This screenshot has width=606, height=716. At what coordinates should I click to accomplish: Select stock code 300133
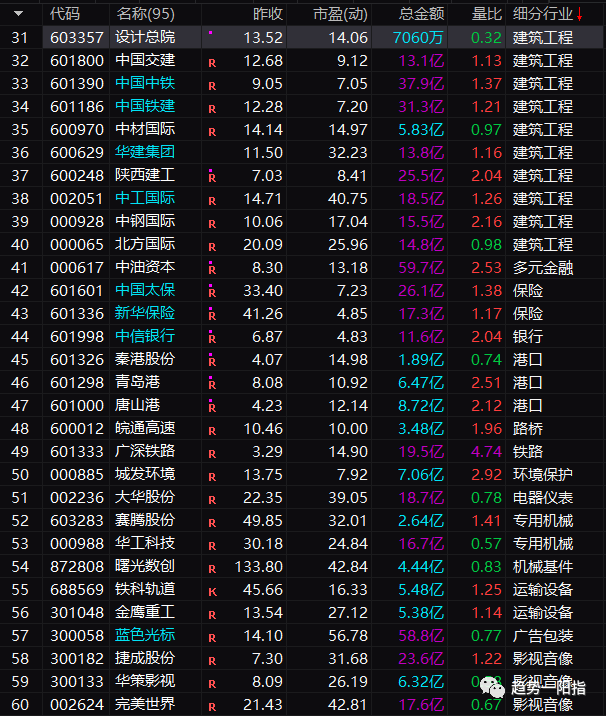77,681
